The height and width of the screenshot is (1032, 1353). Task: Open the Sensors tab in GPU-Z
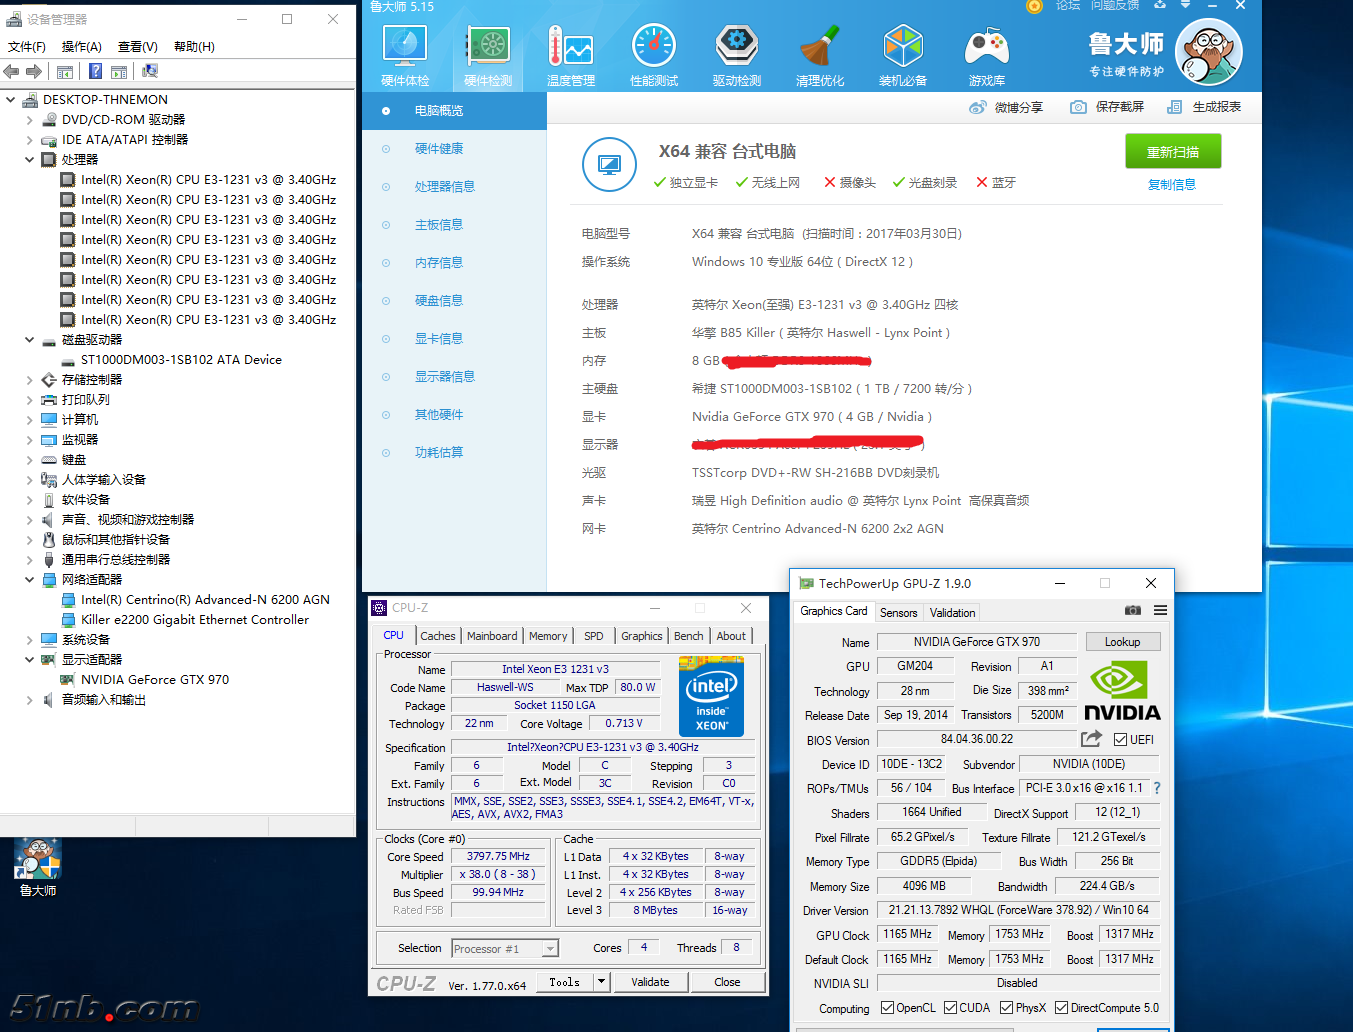click(x=898, y=613)
